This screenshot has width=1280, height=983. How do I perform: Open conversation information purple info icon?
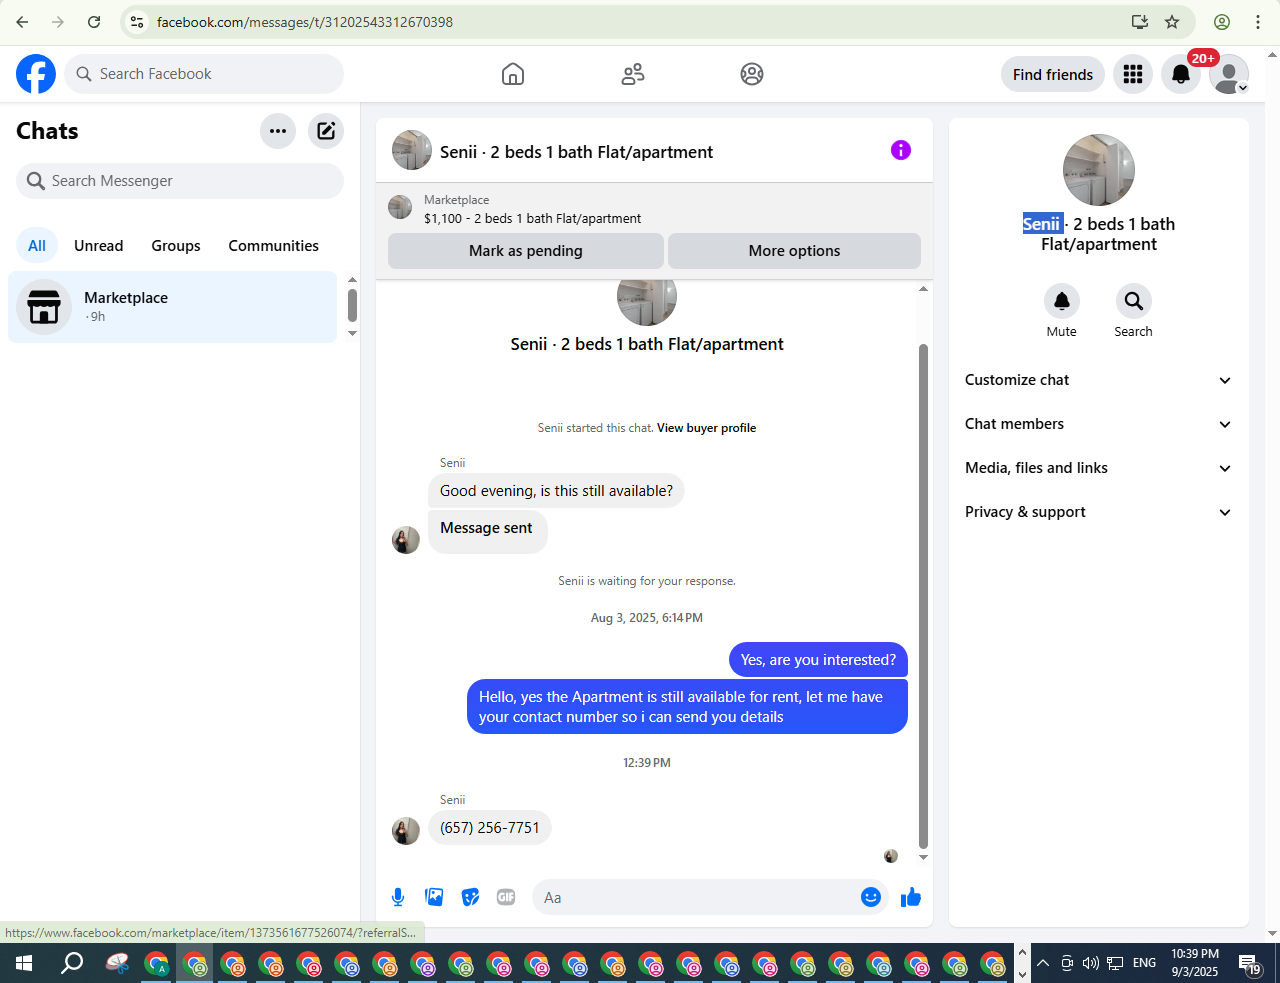[901, 150]
